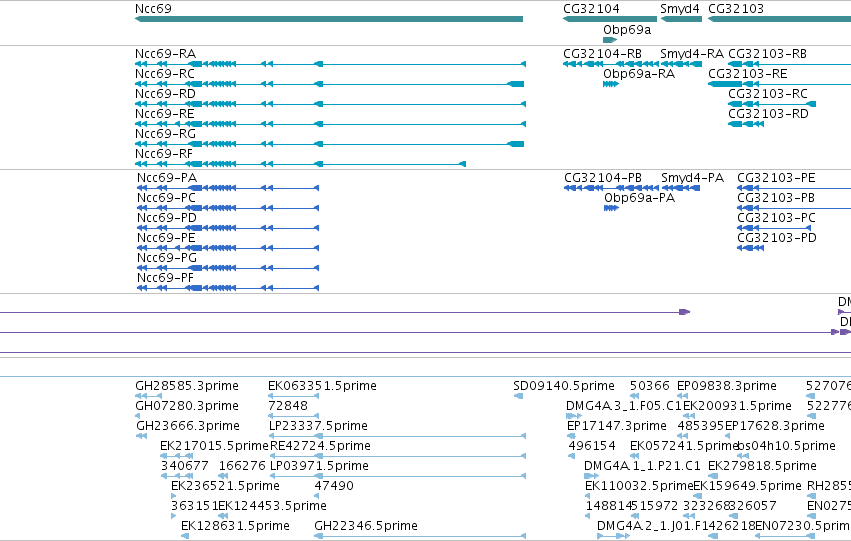Select the GH07280.3prime EST label
Screen dimensions: 851x541
coord(187,406)
